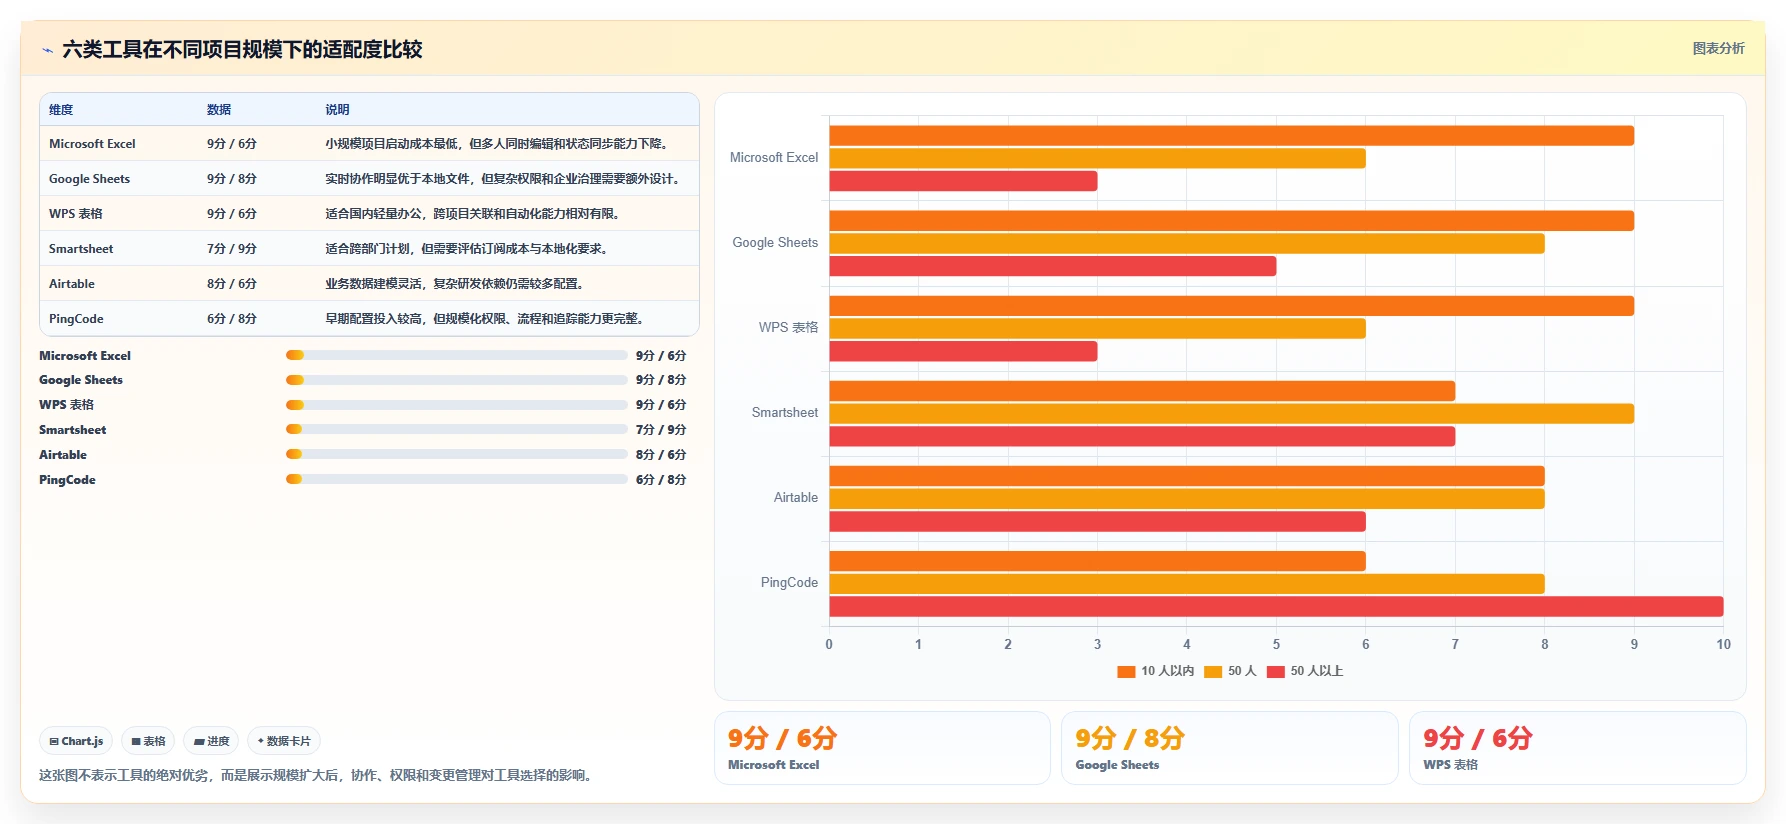1786x824 pixels.
Task: Click the 8分 / 6分 value beside Airtable progress
Action: [x=661, y=455]
